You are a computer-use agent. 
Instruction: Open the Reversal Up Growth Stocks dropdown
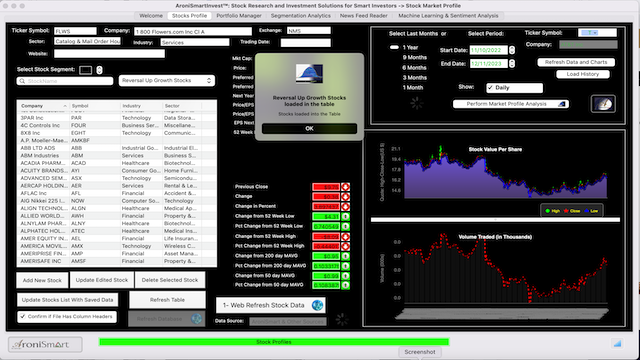click(x=167, y=80)
